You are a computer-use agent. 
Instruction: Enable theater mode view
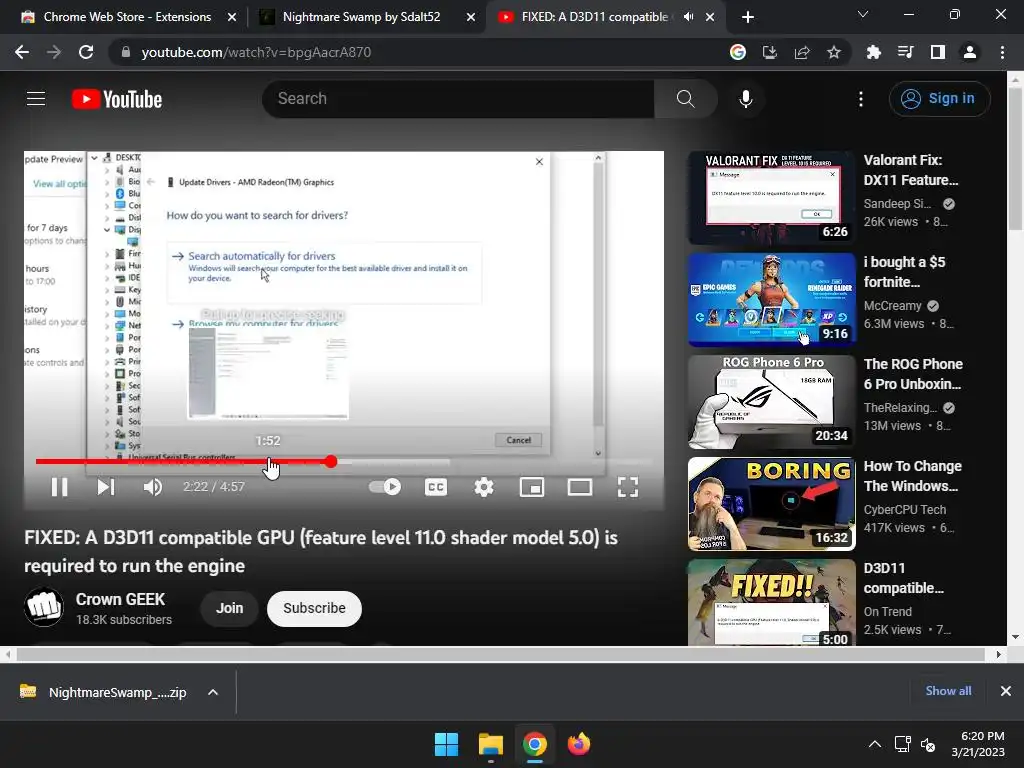click(580, 487)
